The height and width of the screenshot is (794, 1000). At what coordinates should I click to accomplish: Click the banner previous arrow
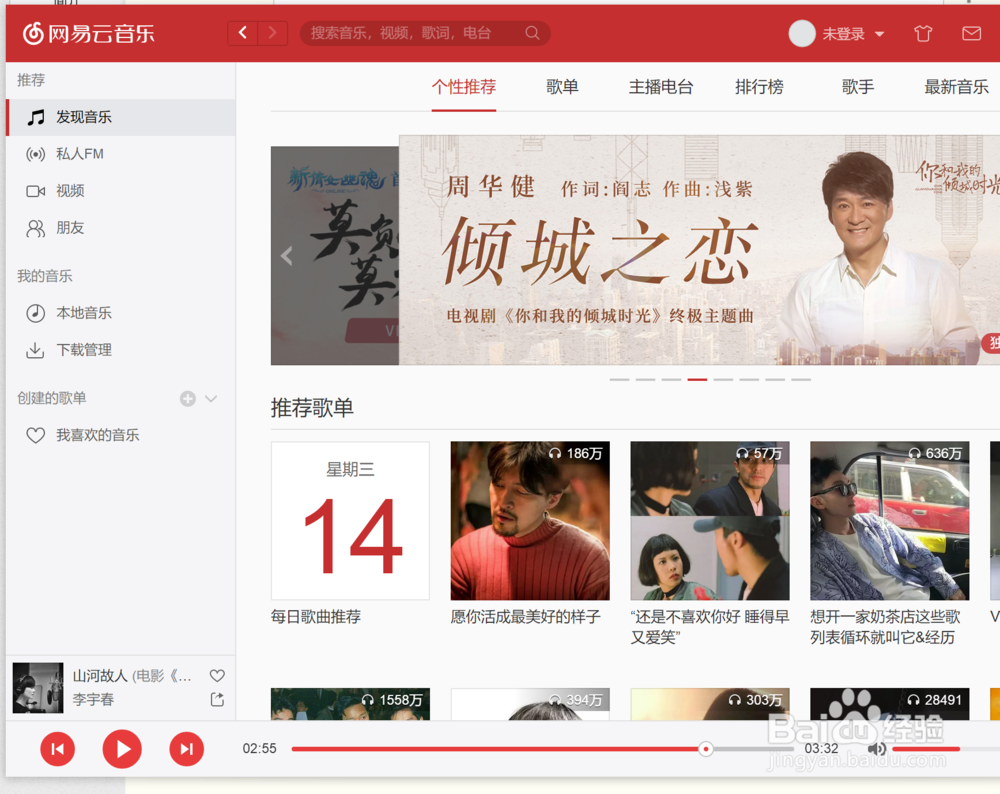pos(286,256)
